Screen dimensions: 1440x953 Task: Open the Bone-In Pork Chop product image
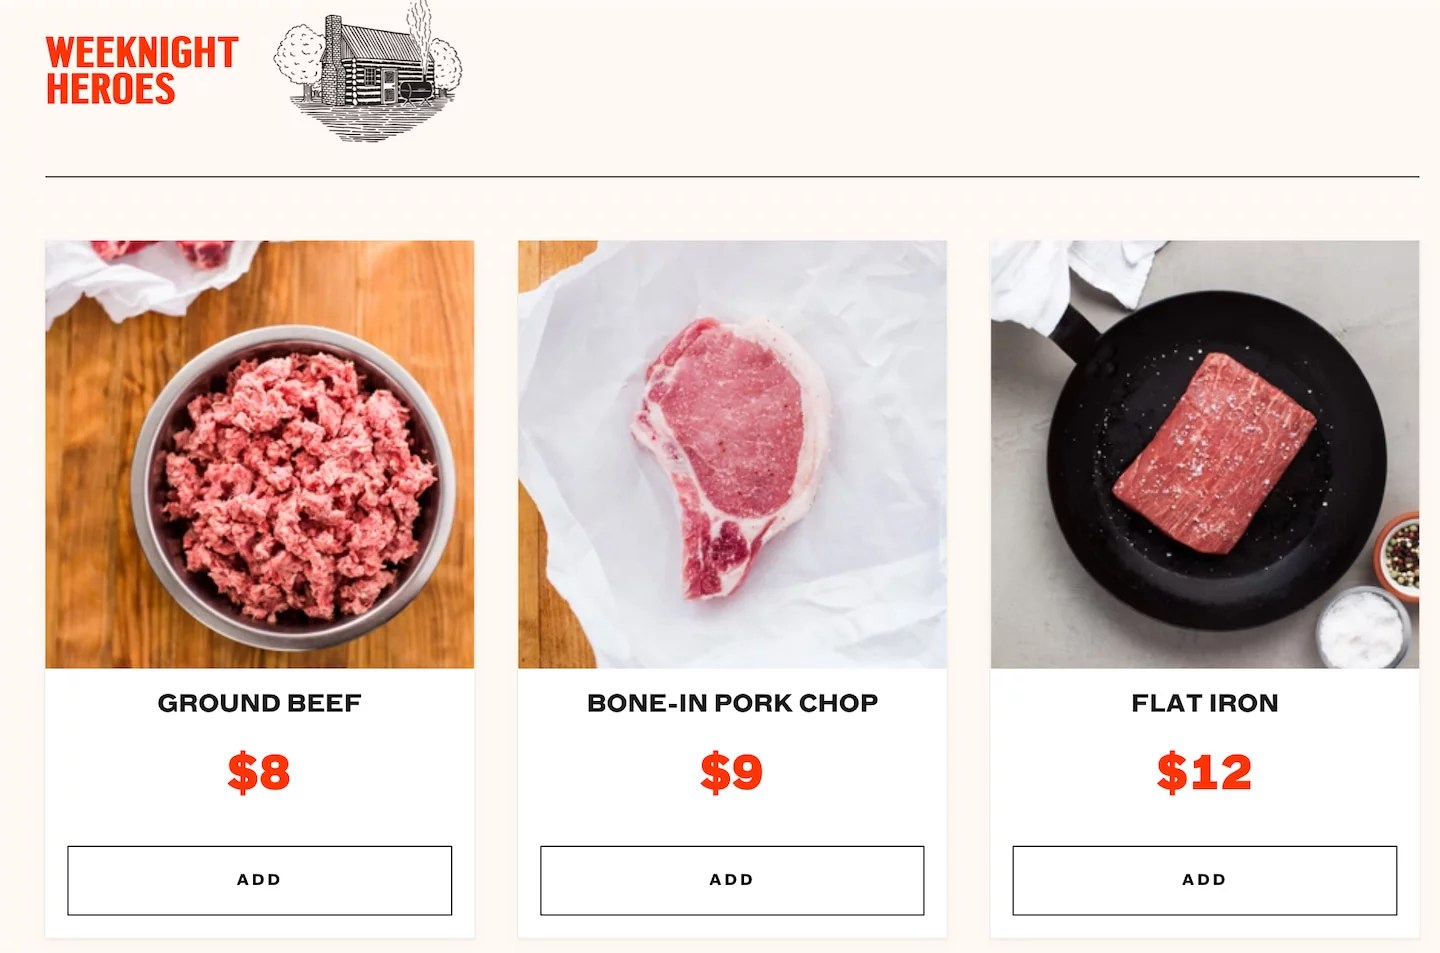click(732, 452)
